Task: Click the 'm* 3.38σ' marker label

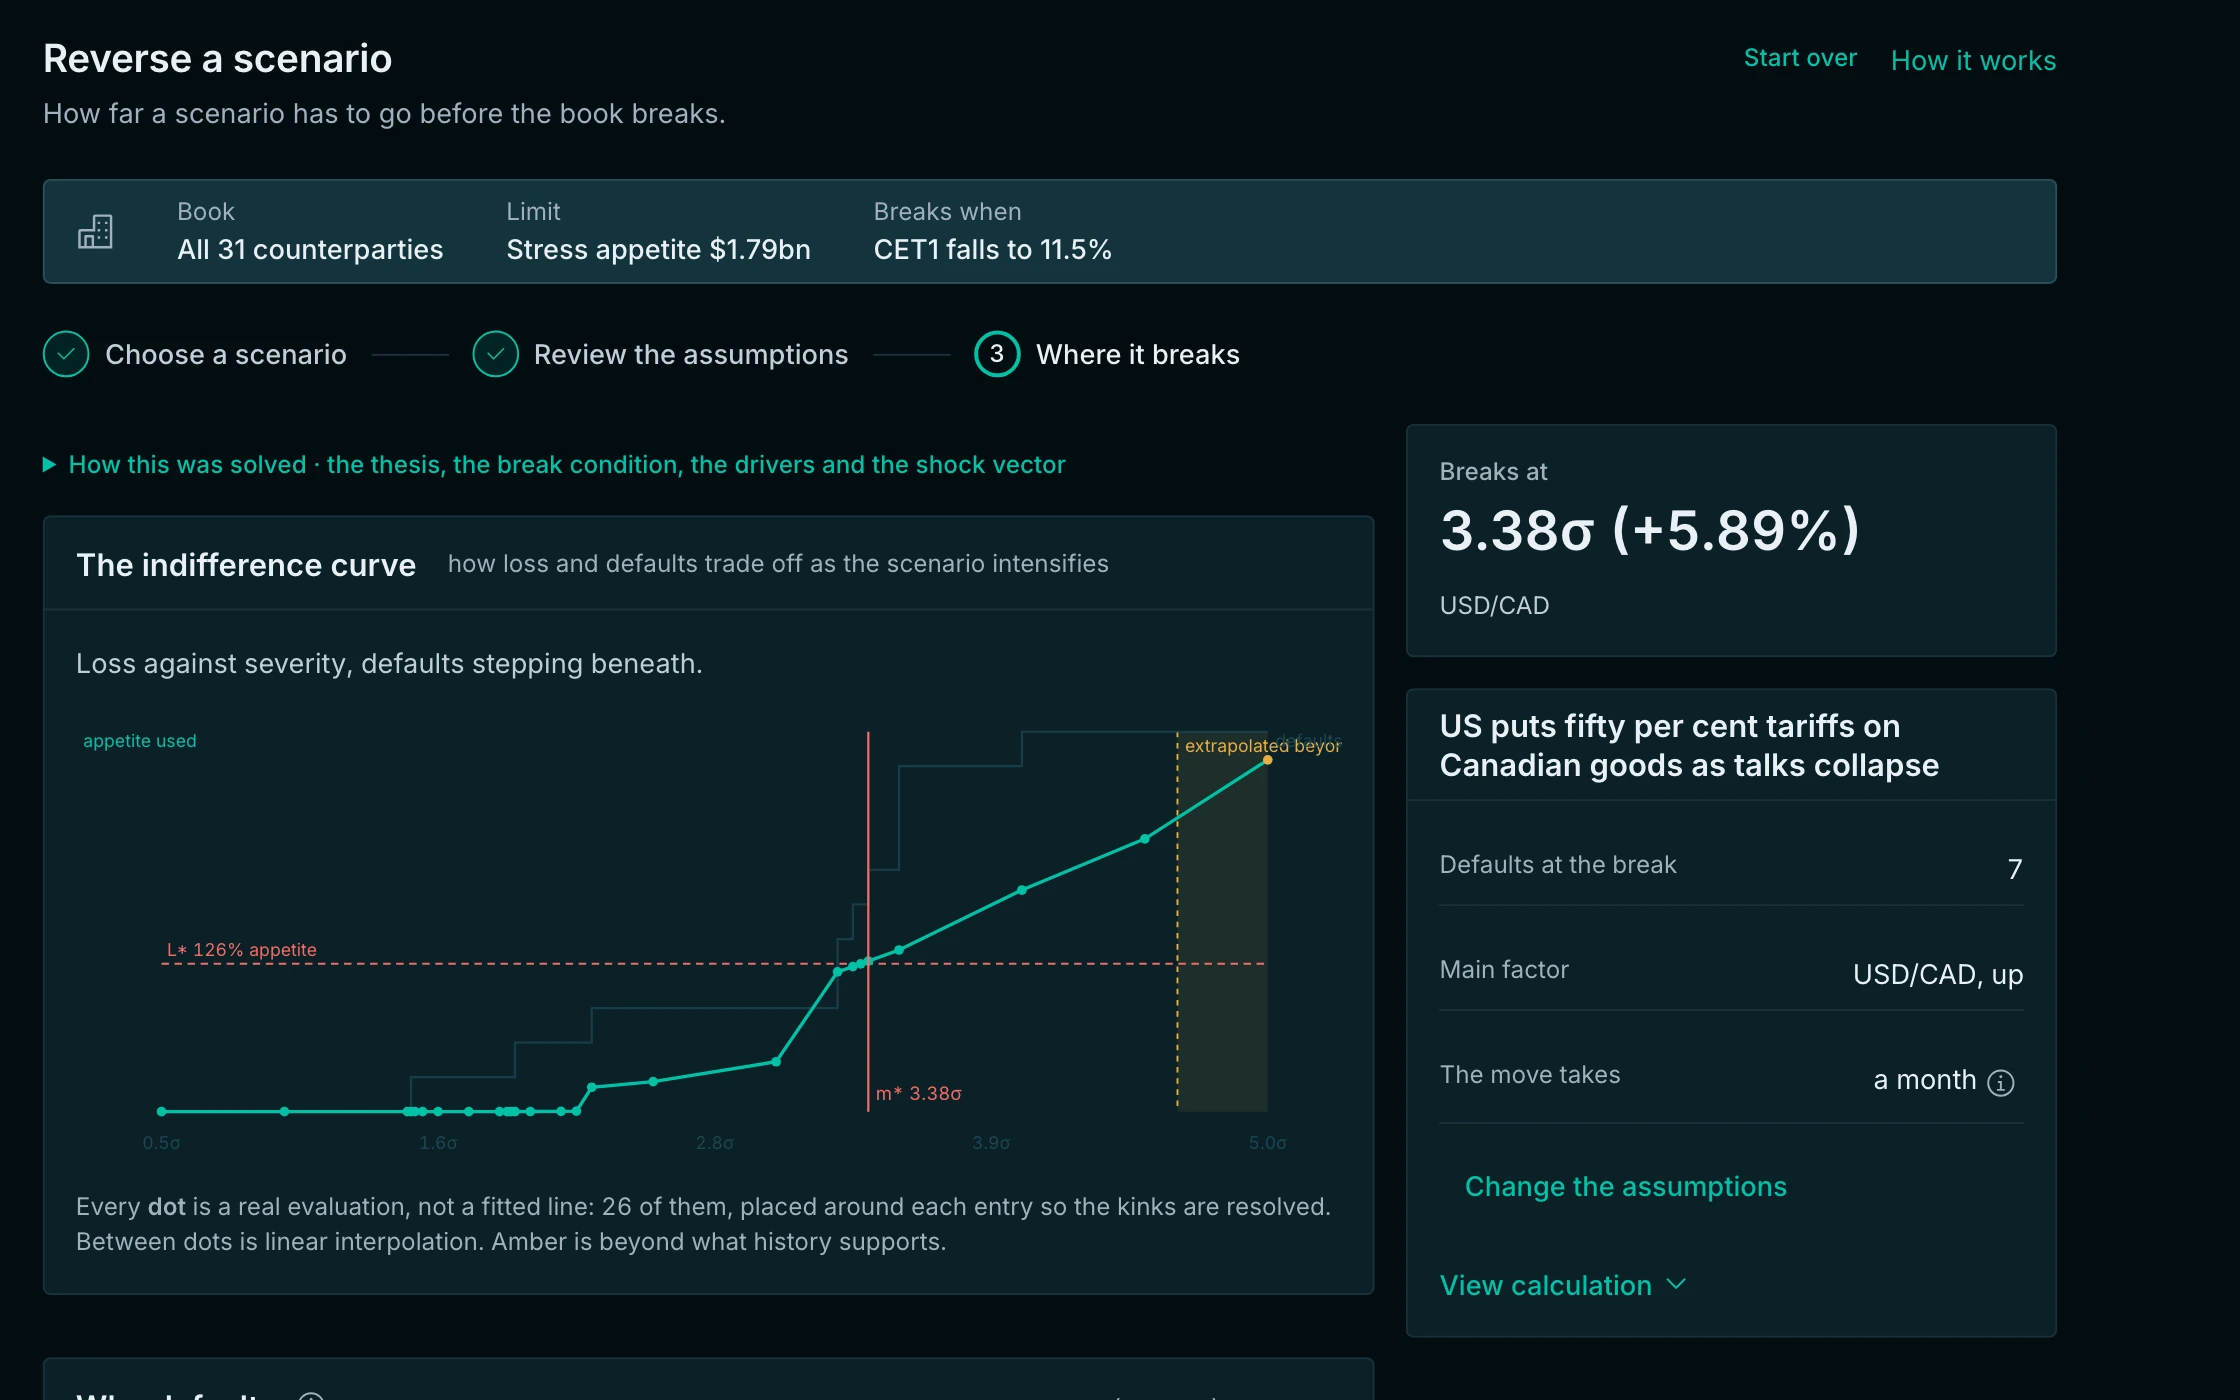Action: click(x=919, y=1094)
